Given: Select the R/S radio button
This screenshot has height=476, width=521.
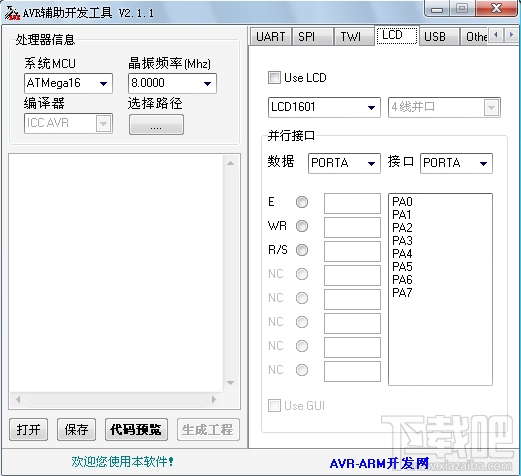Looking at the screenshot, I should 302,250.
